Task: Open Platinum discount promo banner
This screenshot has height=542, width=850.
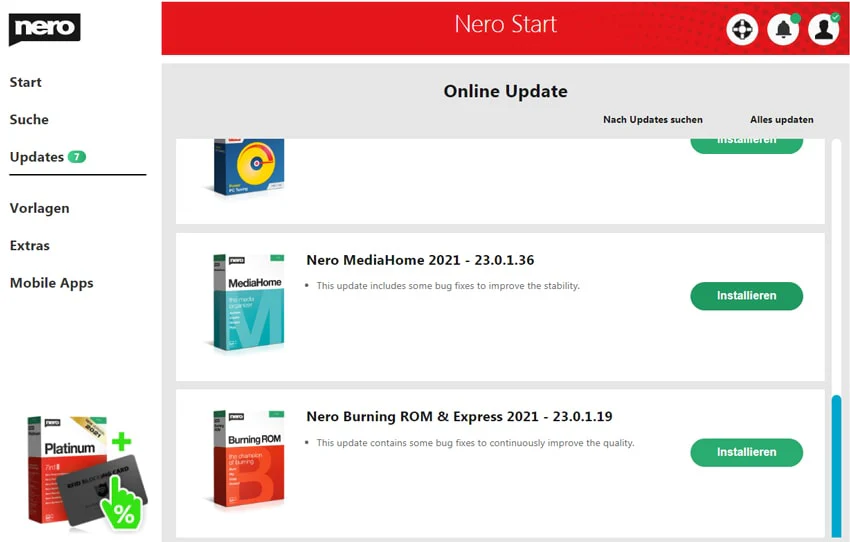Action: [87, 473]
